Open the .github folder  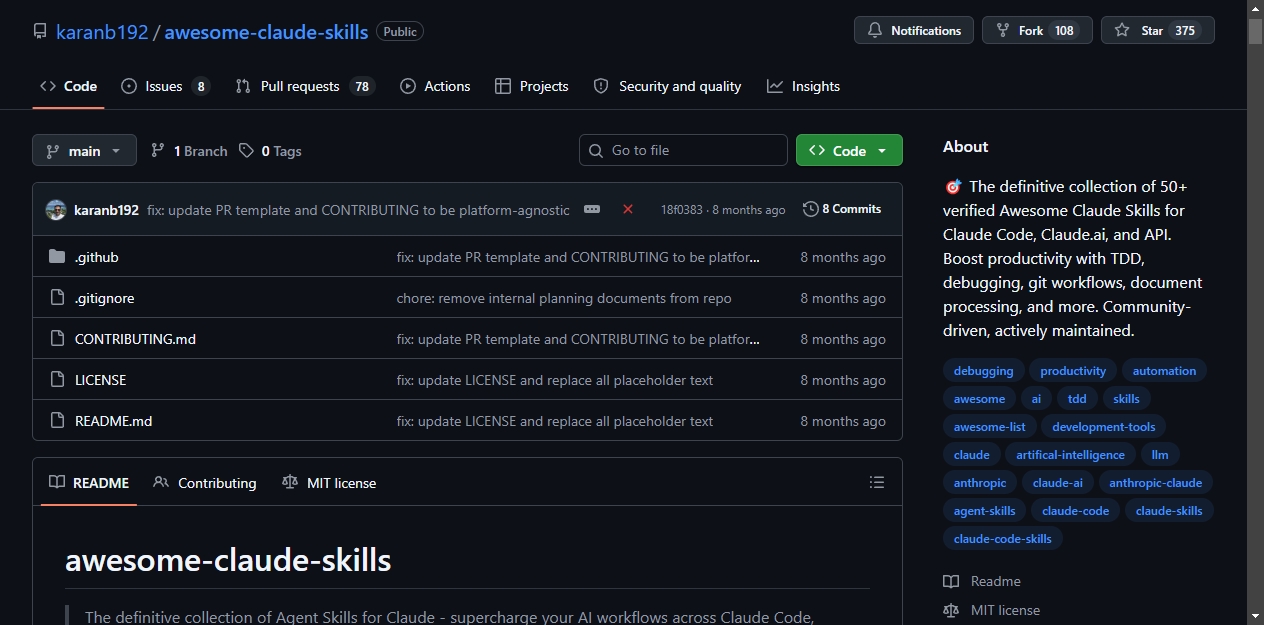pos(97,257)
